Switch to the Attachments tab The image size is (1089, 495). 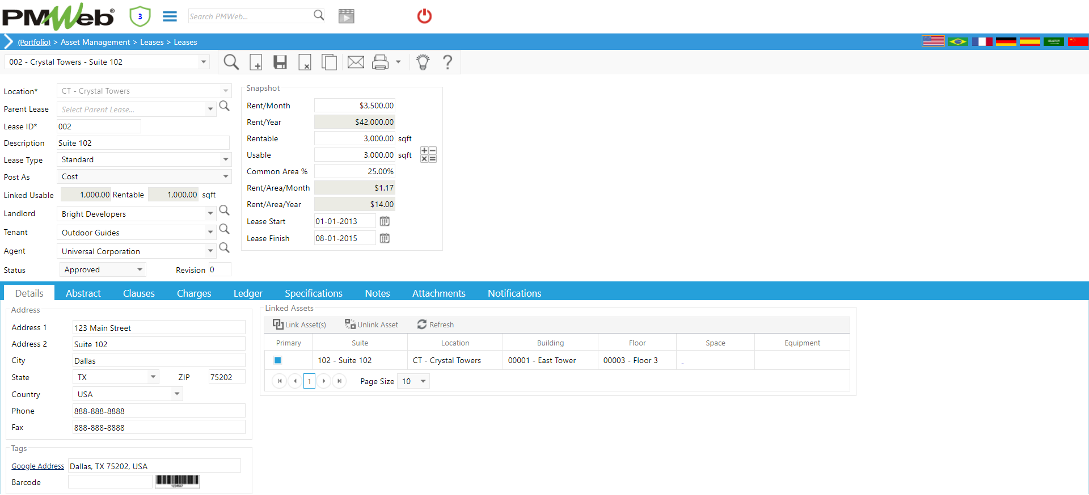click(x=439, y=293)
